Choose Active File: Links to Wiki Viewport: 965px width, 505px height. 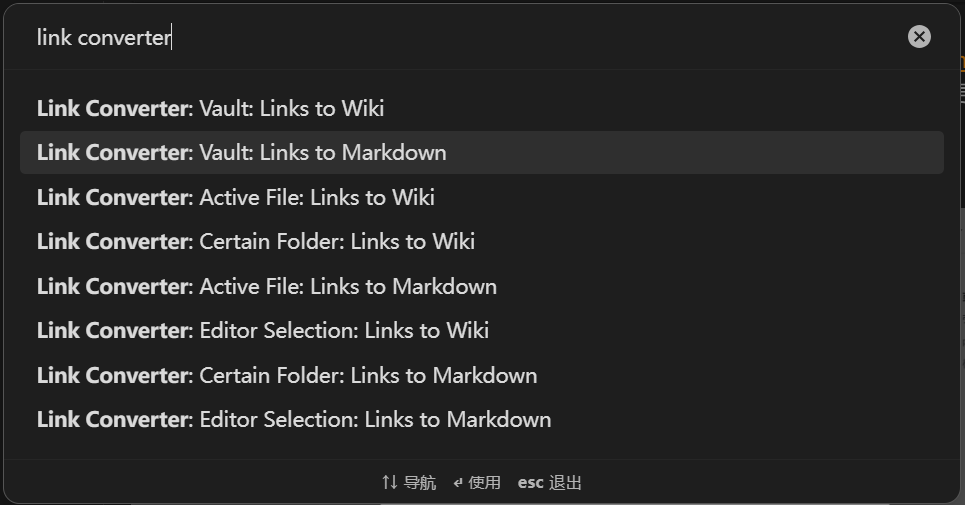236,197
